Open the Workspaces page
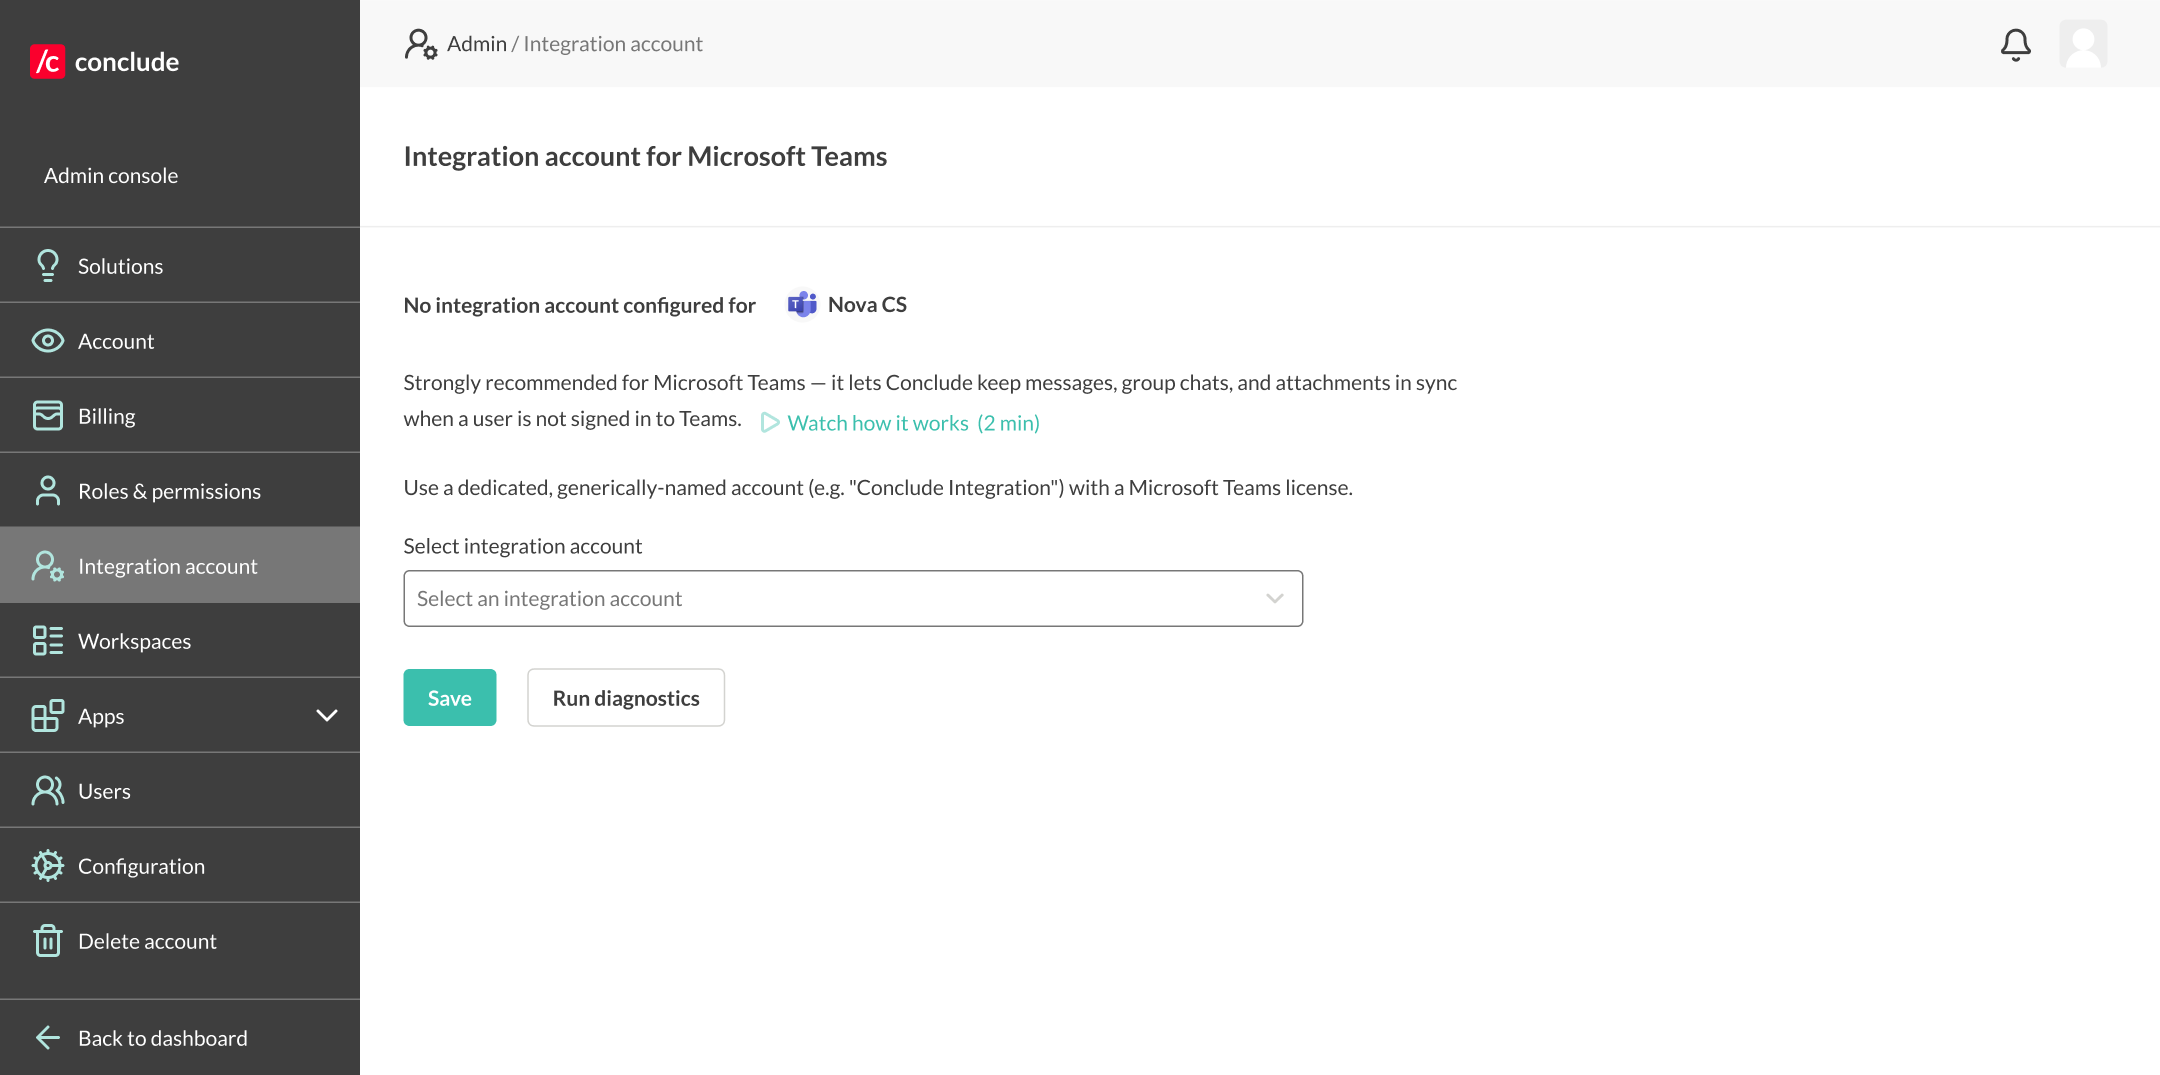This screenshot has height=1075, width=2160. tap(180, 641)
